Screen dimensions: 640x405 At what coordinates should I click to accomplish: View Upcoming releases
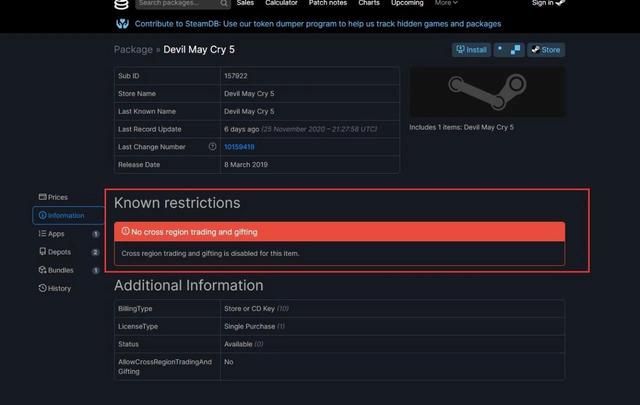point(407,3)
